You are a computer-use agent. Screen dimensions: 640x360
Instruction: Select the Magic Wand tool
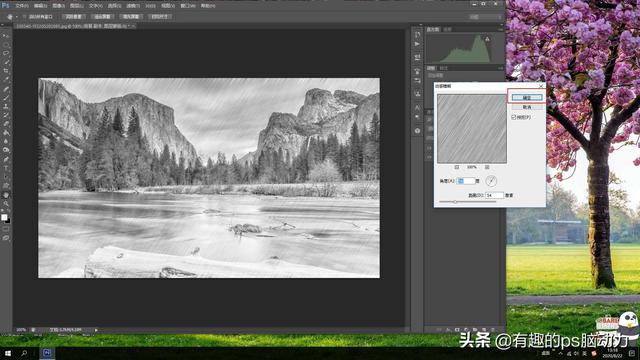pyautogui.click(x=6, y=62)
